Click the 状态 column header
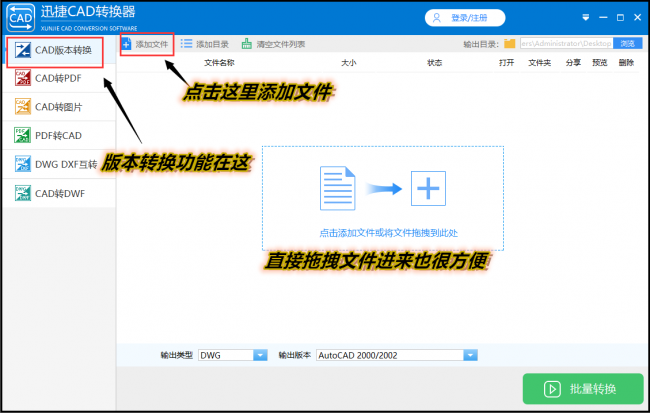 (x=434, y=63)
